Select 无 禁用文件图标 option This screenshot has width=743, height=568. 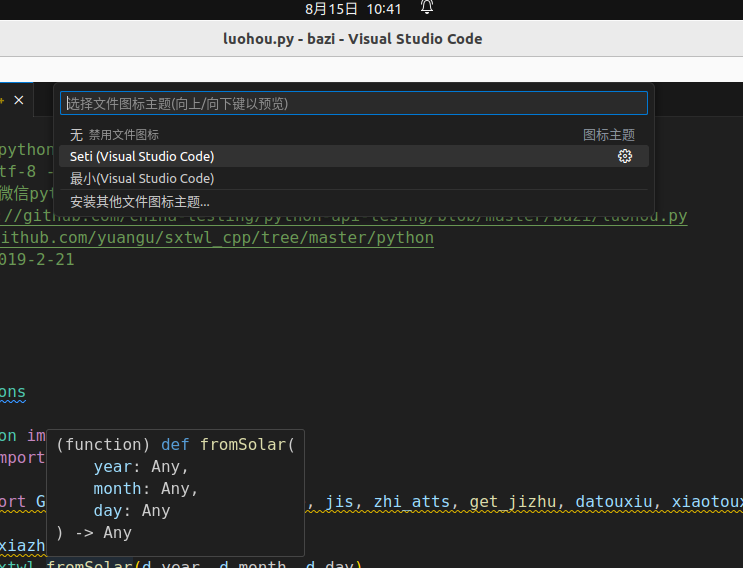353,135
